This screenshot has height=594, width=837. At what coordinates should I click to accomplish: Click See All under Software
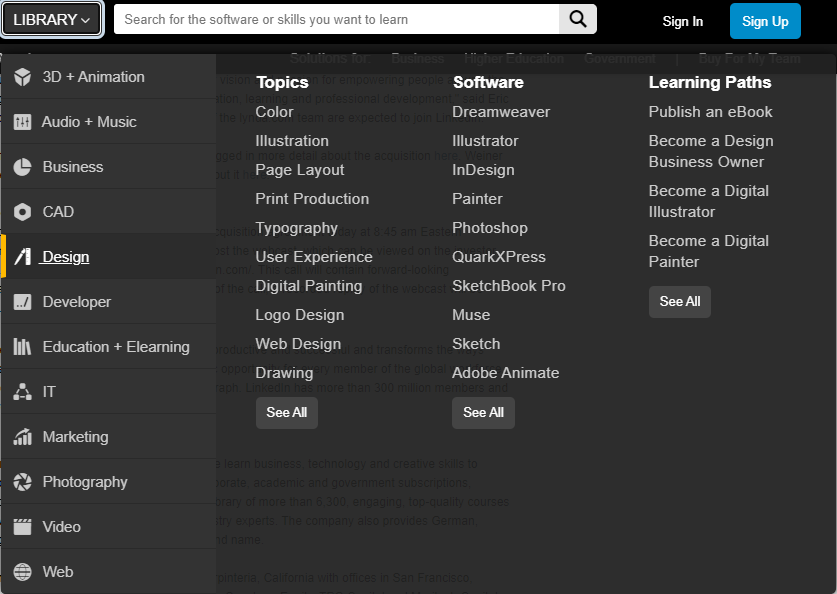tap(483, 413)
